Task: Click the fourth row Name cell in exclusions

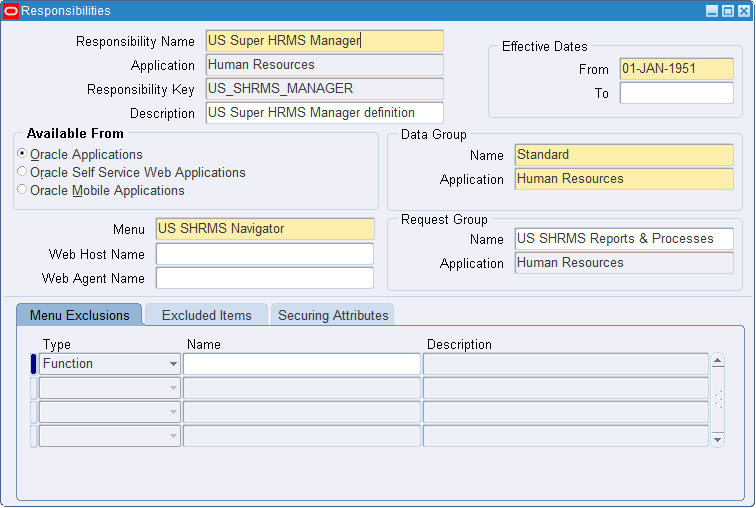Action: click(302, 436)
